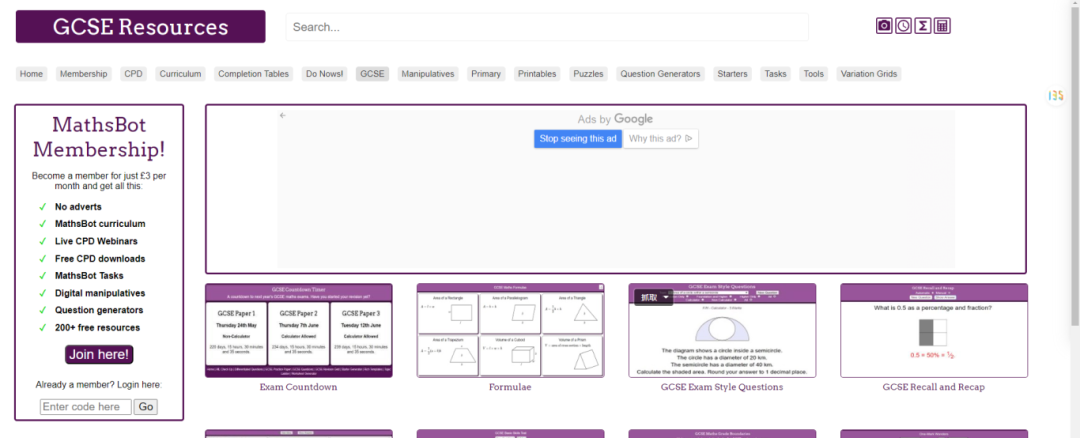
Task: Open the Formulae thumbnail
Action: [x=510, y=331]
